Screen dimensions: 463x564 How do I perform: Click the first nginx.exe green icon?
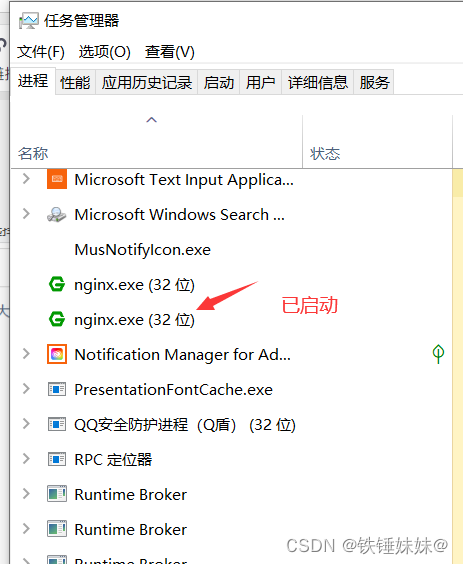pyautogui.click(x=57, y=285)
